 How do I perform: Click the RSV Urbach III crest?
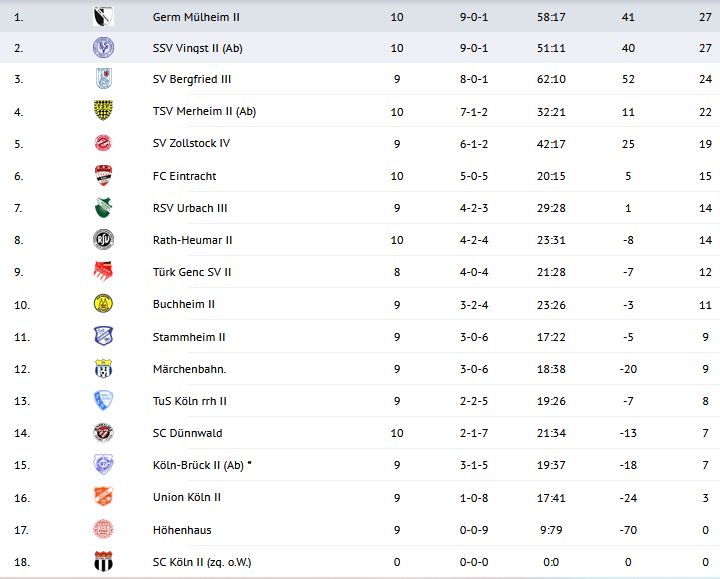click(x=103, y=208)
